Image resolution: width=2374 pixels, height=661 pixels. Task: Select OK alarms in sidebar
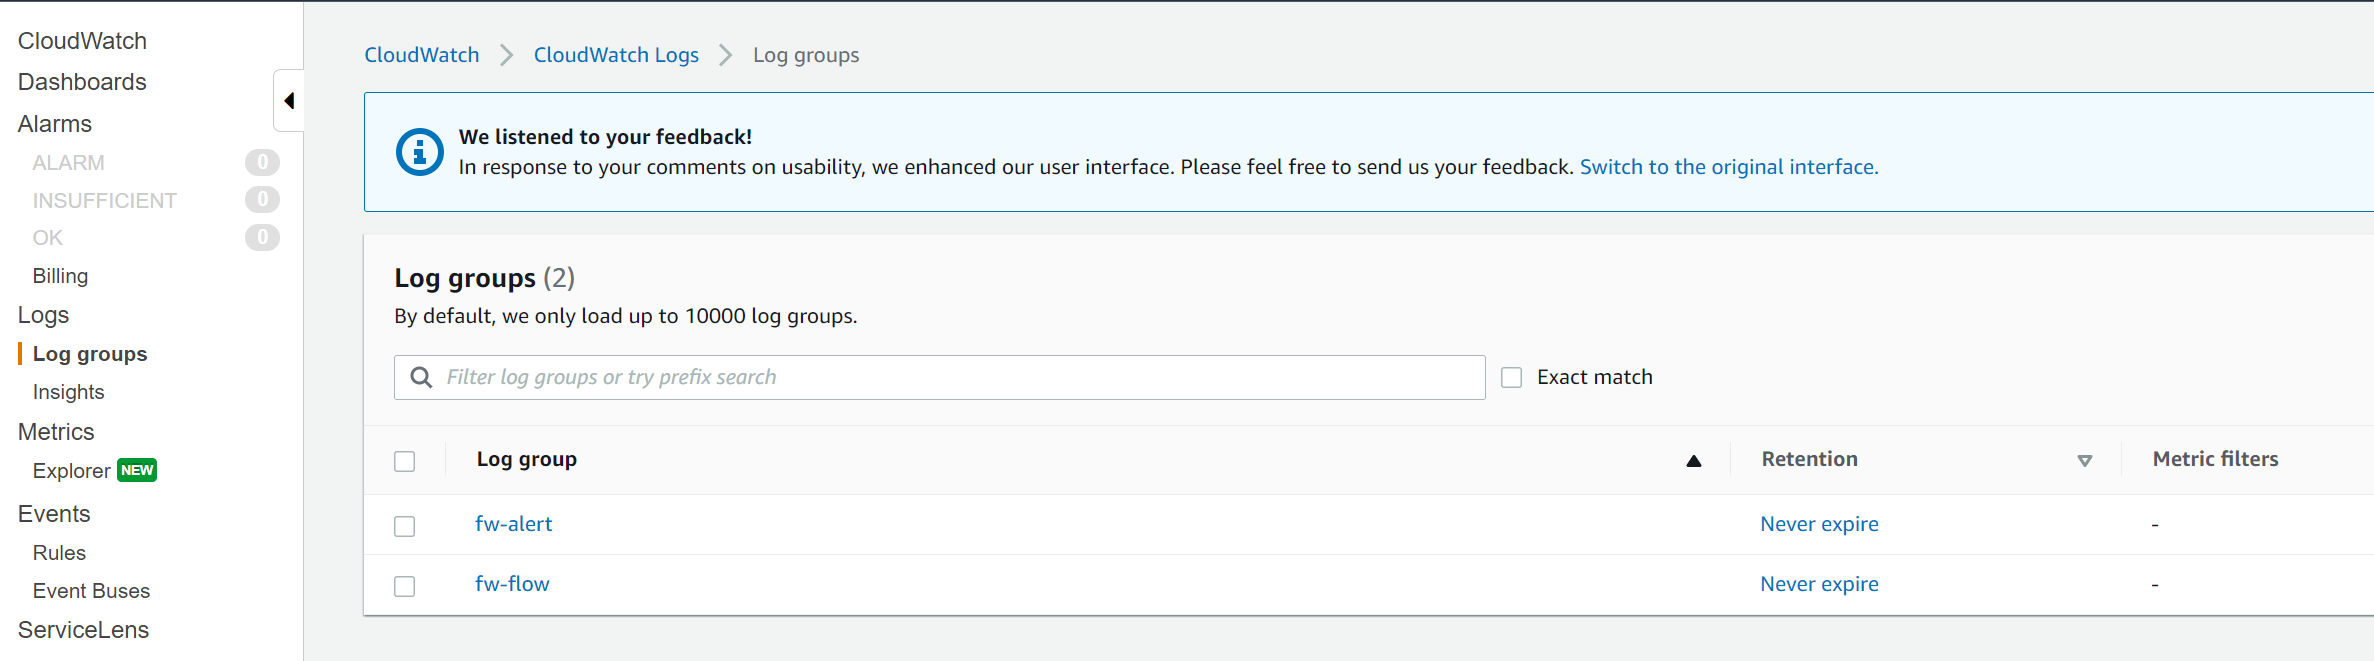point(47,238)
